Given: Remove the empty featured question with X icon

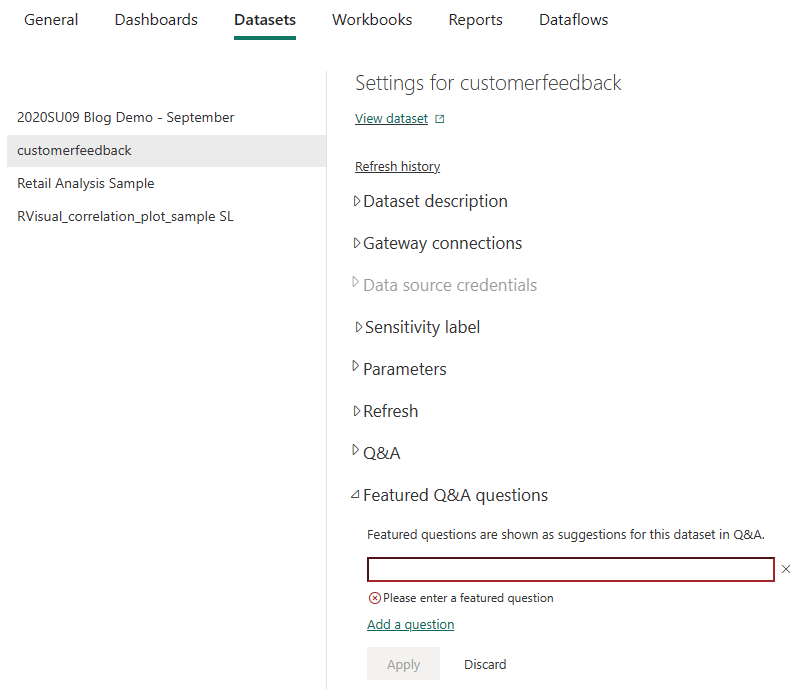Looking at the screenshot, I should point(786,569).
